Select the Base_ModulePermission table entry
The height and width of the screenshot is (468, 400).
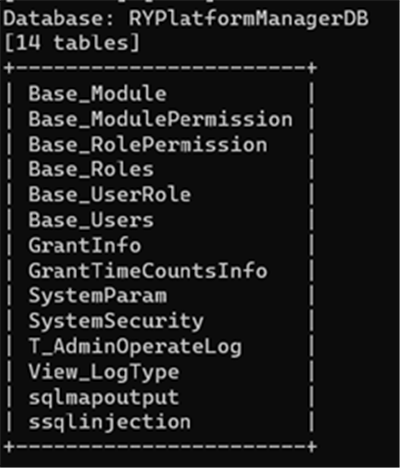160,119
